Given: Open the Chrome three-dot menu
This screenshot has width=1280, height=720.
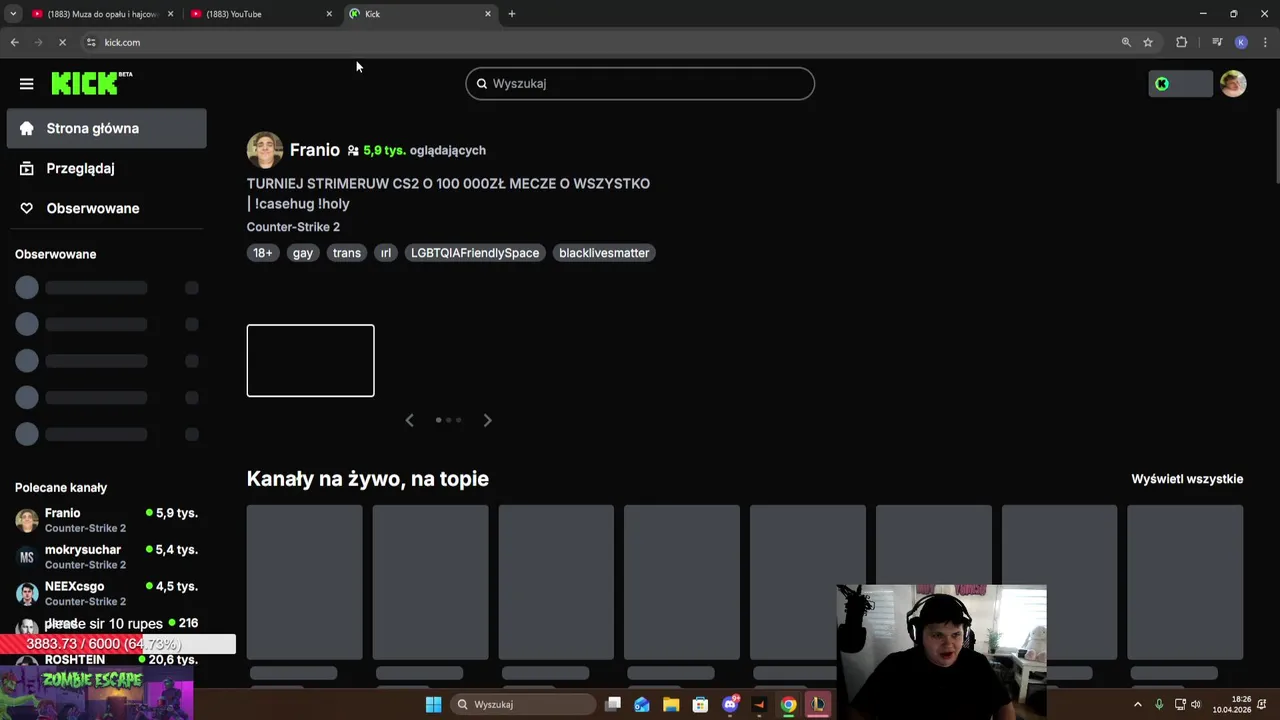Looking at the screenshot, I should (1266, 42).
